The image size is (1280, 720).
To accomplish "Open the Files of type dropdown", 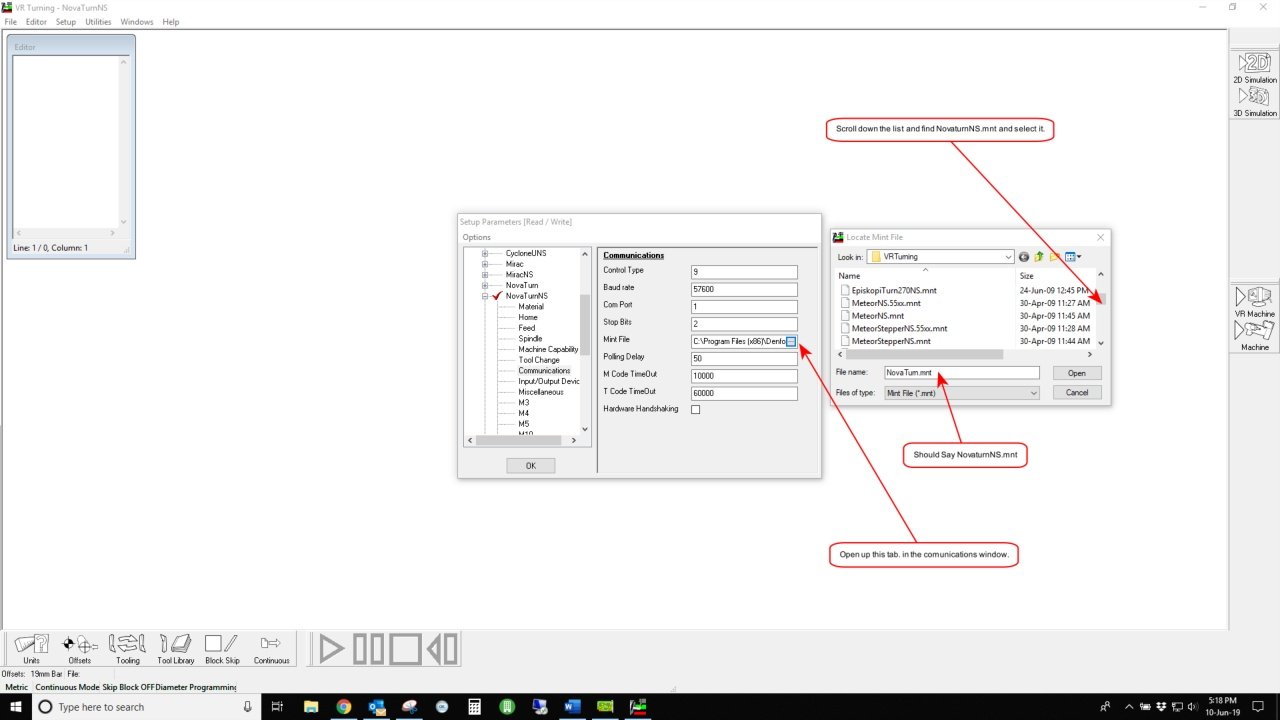I will pyautogui.click(x=1033, y=393).
